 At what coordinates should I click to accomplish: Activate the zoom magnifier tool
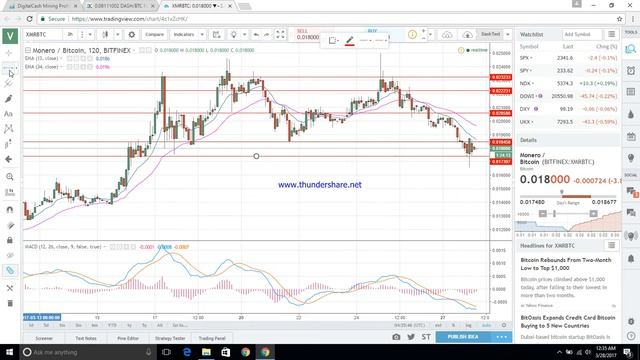click(9, 177)
